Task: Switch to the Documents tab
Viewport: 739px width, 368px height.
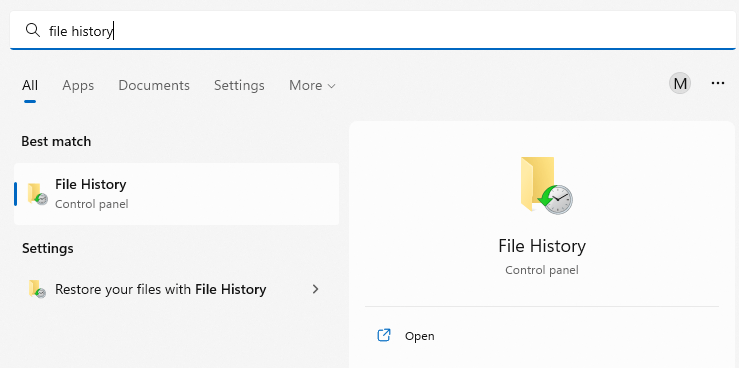Action: coord(154,85)
